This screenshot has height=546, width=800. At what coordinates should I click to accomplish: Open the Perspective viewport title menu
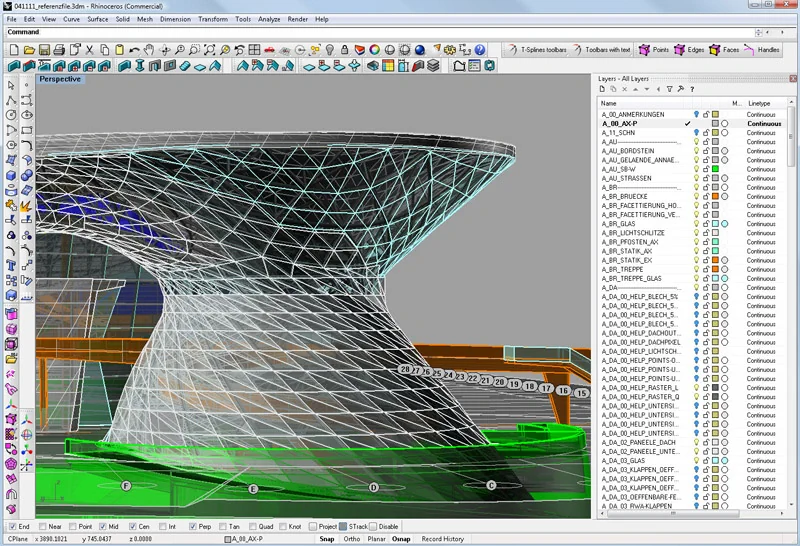[60, 79]
